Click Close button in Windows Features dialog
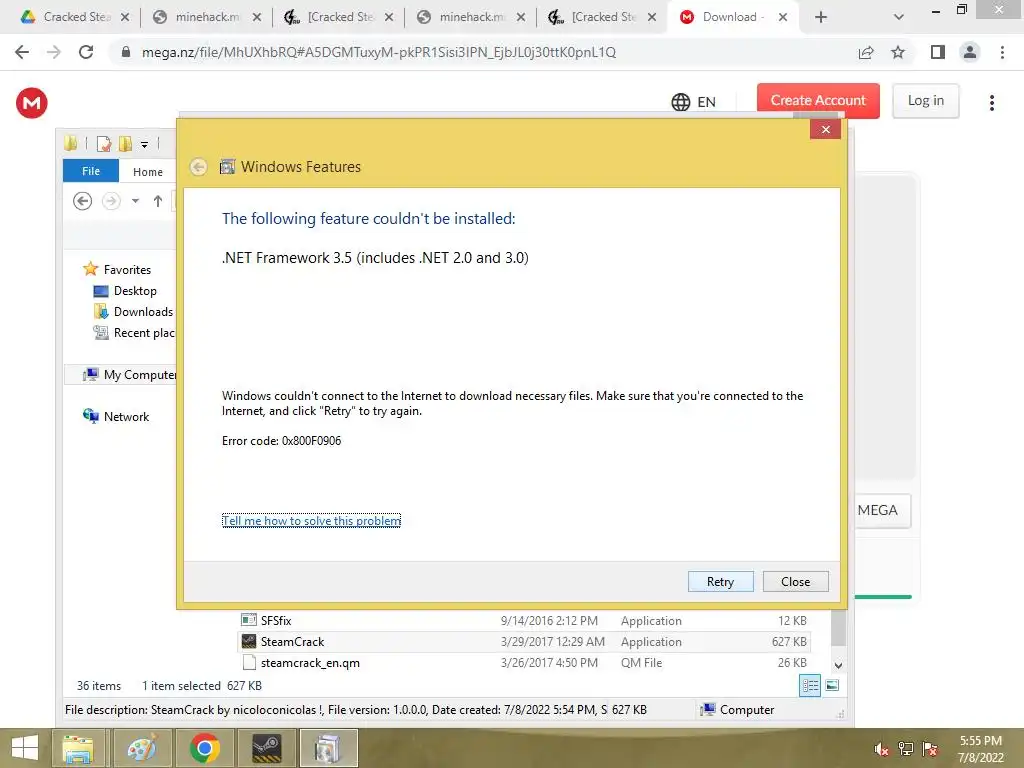Screen dimensions: 1024x768 tap(795, 581)
